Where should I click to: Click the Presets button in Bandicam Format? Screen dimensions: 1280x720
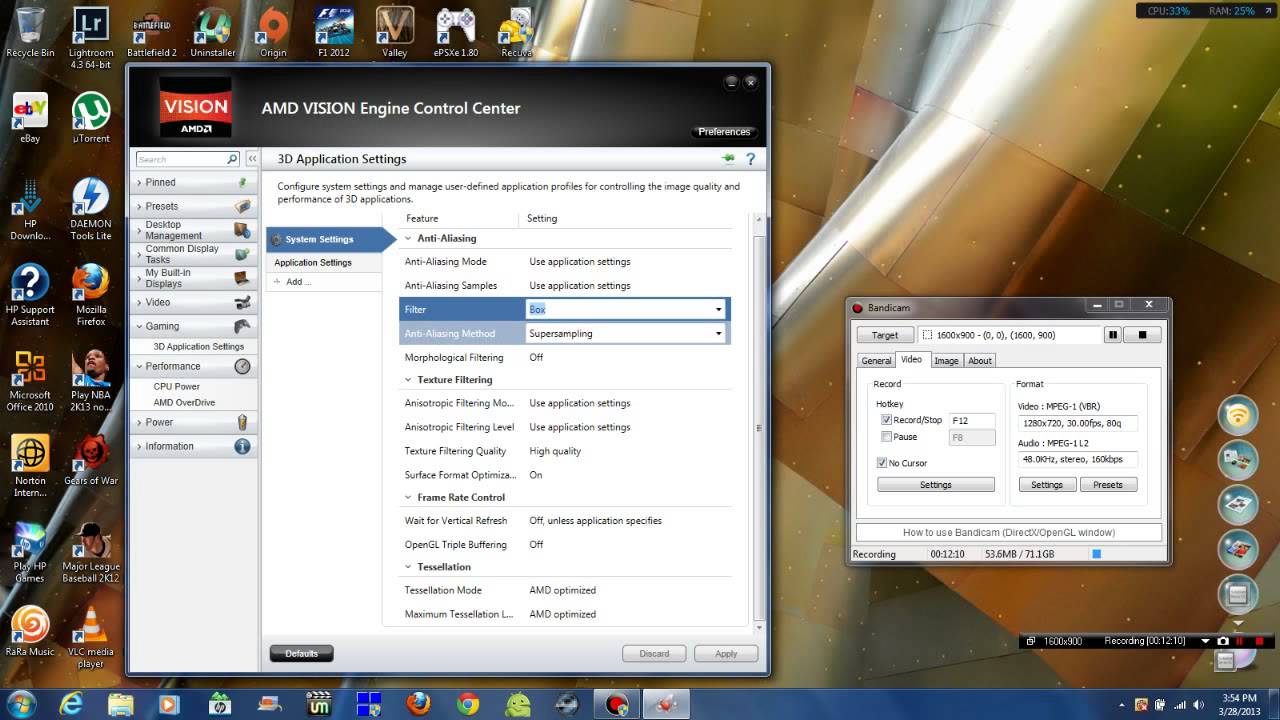(1108, 485)
